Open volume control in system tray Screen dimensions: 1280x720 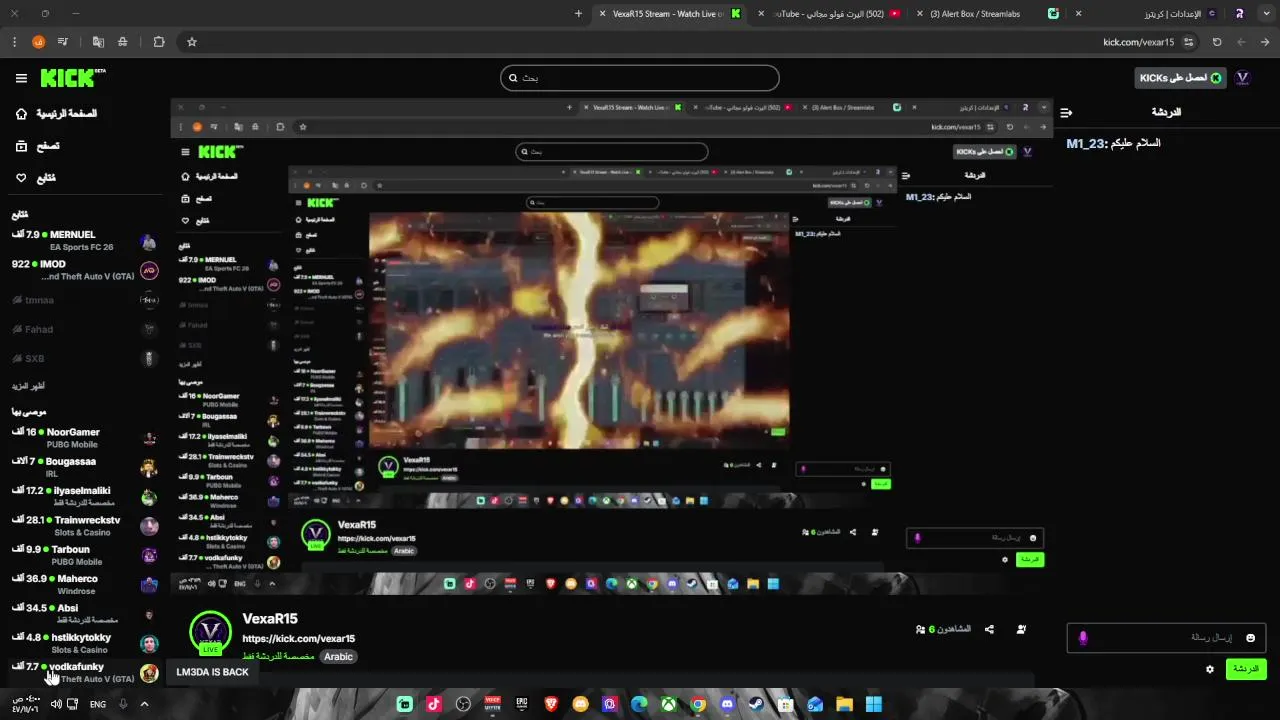point(56,704)
